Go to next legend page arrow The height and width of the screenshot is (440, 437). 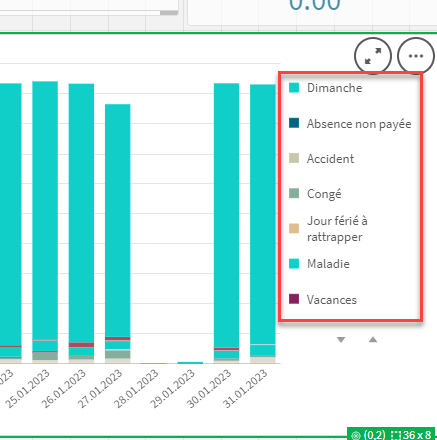click(341, 340)
